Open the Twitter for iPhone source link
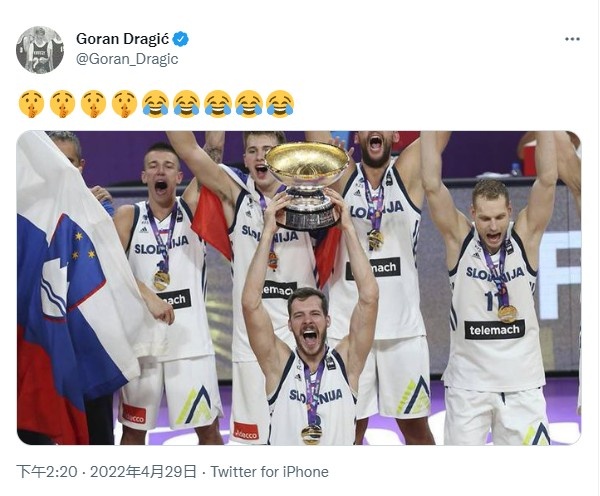Screen dimensions: 600x496 click(x=269, y=472)
